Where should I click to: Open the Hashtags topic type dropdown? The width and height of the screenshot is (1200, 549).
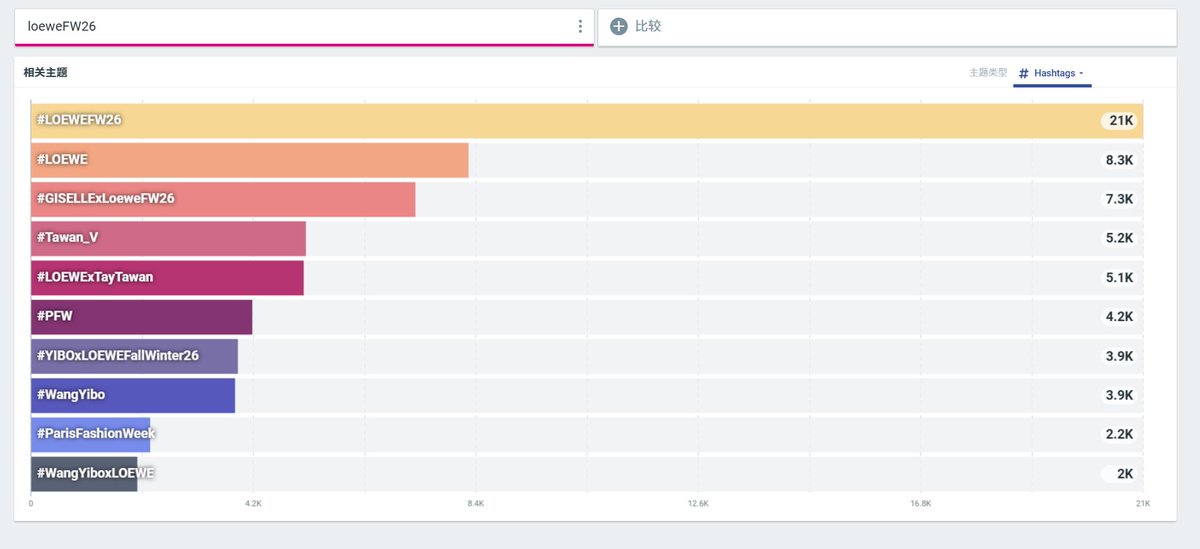click(1052, 73)
